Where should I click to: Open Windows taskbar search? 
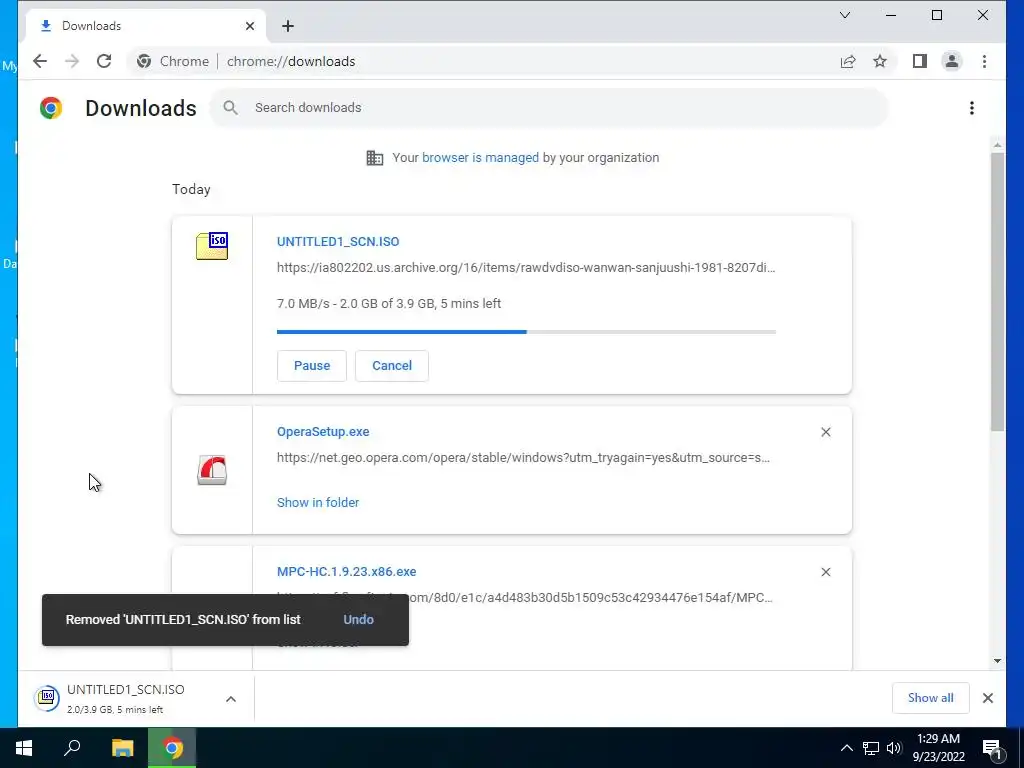coord(72,748)
